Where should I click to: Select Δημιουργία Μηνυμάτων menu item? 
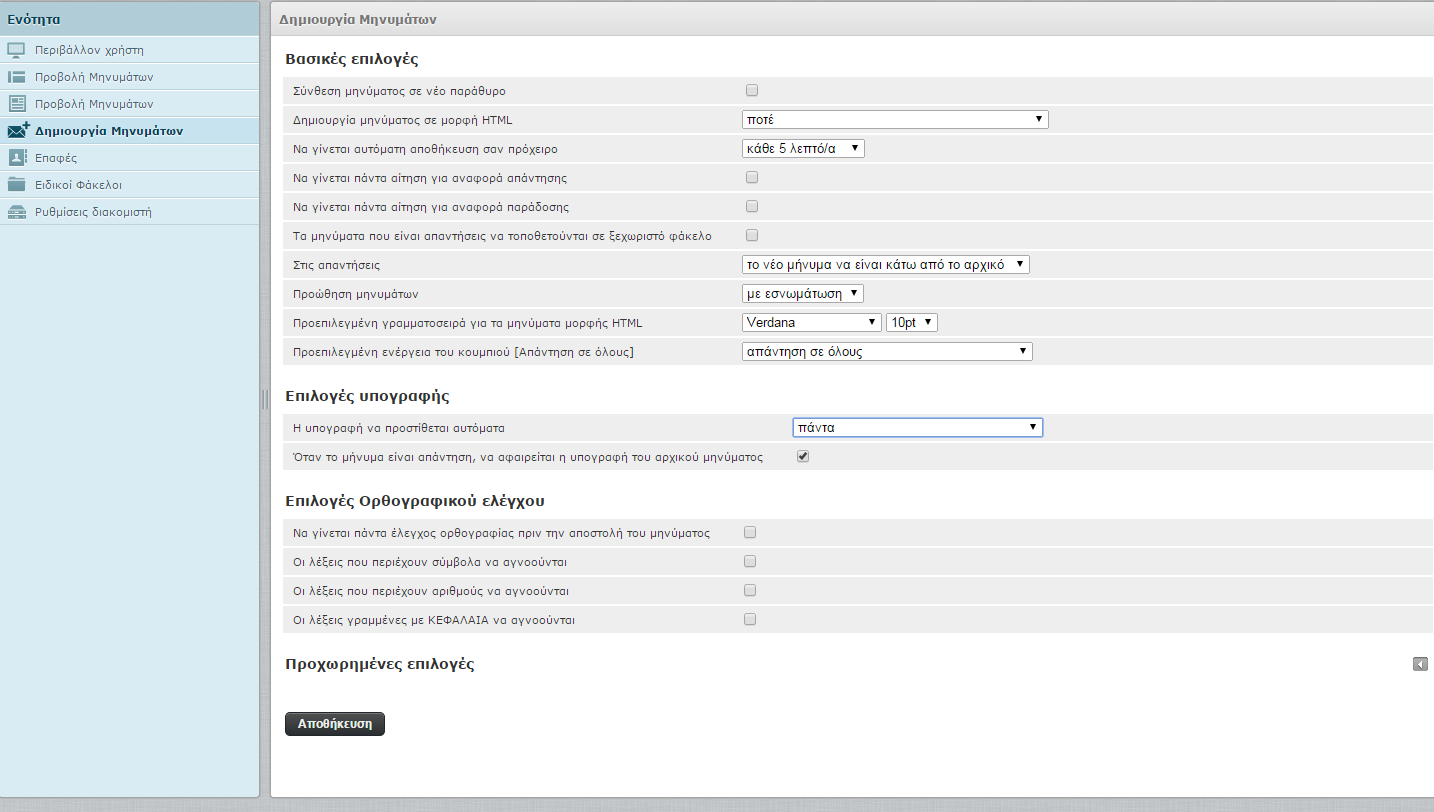pos(130,131)
